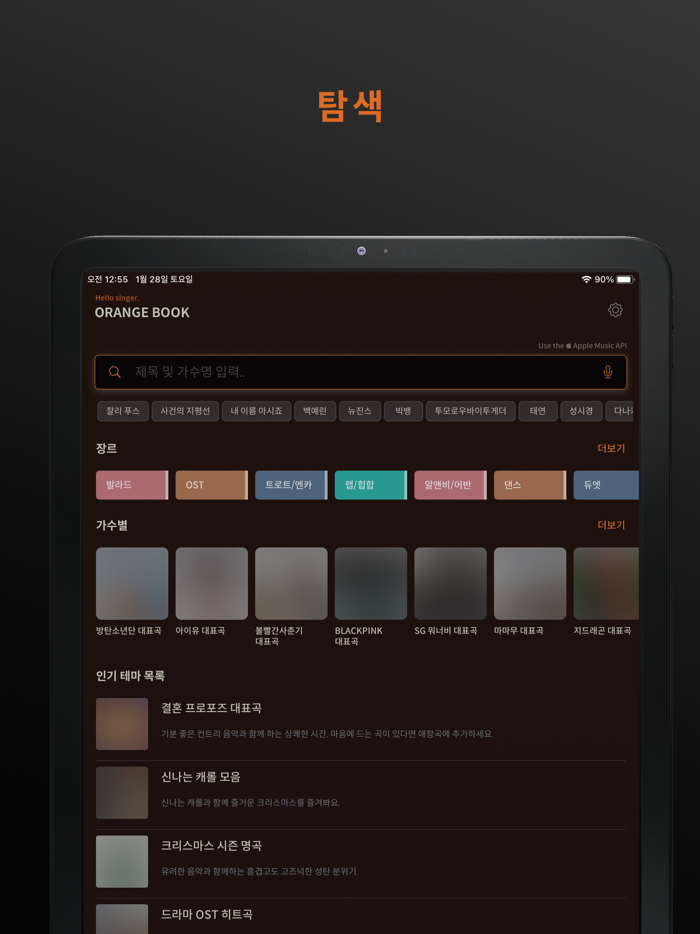700x934 pixels.
Task: Open the 댄스 genre card
Action: coord(530,485)
